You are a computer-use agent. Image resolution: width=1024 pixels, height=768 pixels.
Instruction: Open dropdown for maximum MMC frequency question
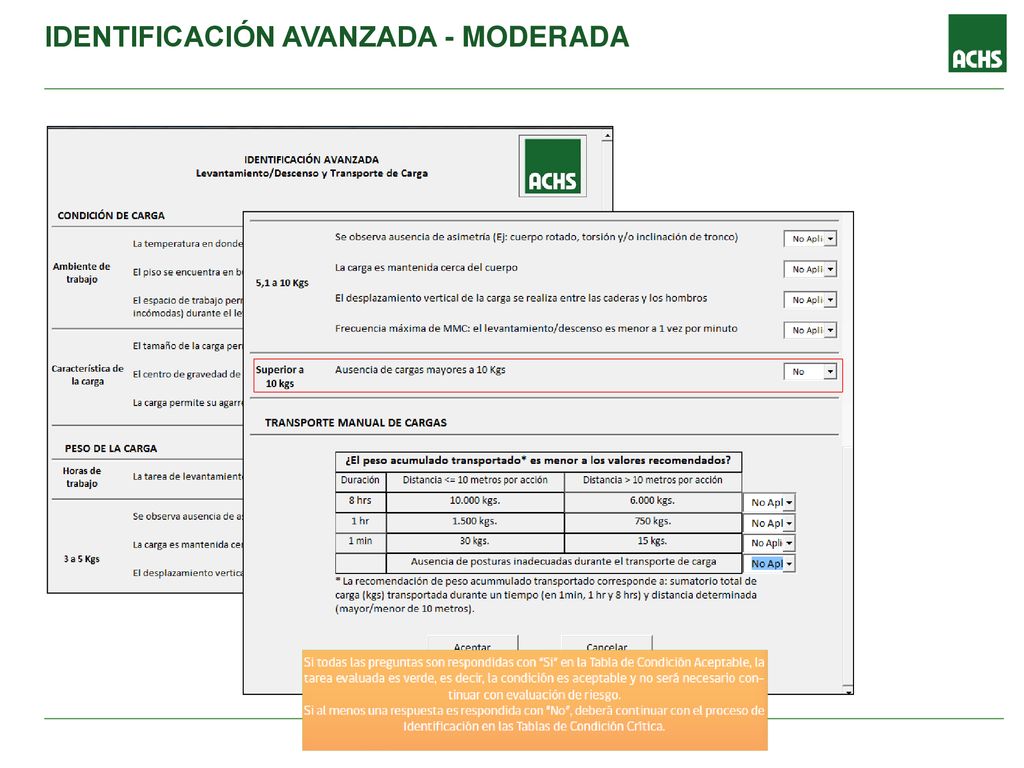click(810, 330)
